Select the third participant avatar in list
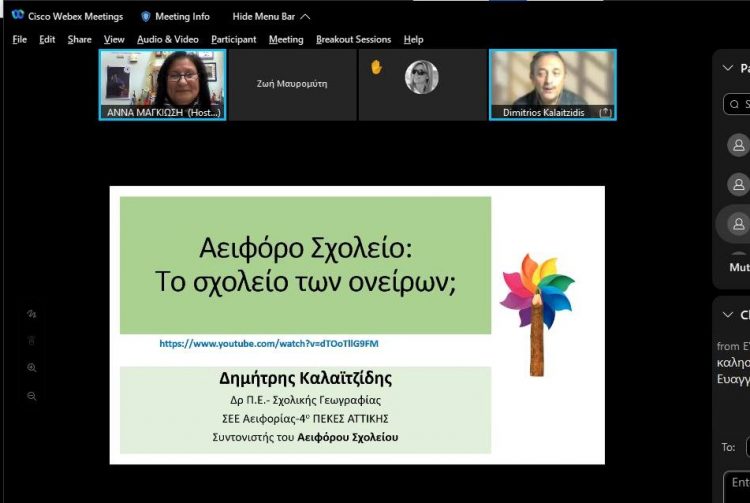 point(739,224)
